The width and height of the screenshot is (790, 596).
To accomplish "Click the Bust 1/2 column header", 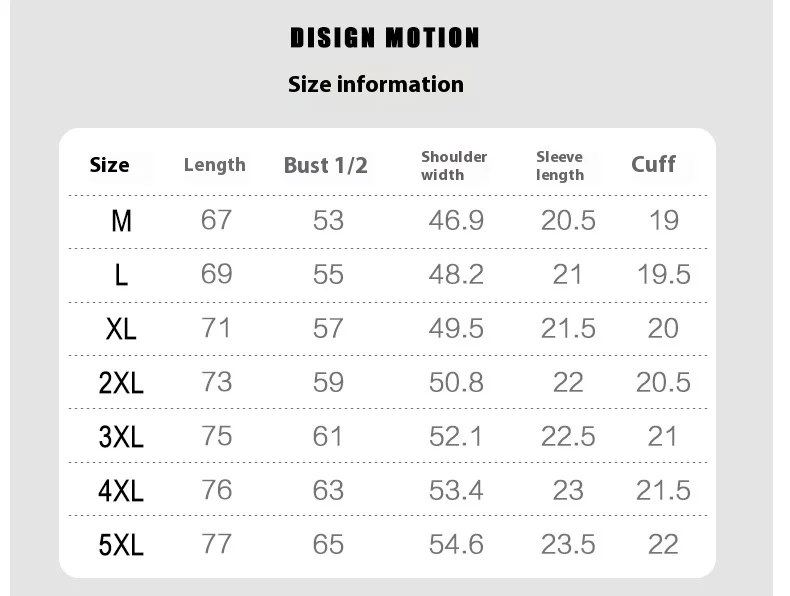I will tap(326, 166).
